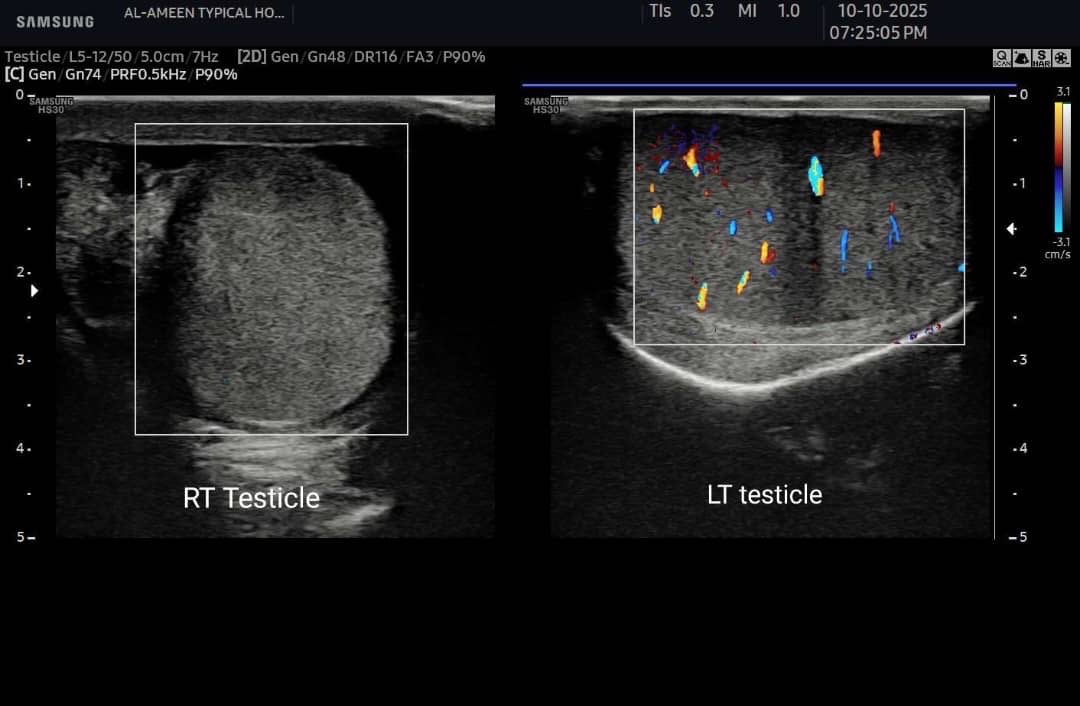The width and height of the screenshot is (1080, 706).
Task: Click the Testicle preset label
Action: coord(32,56)
